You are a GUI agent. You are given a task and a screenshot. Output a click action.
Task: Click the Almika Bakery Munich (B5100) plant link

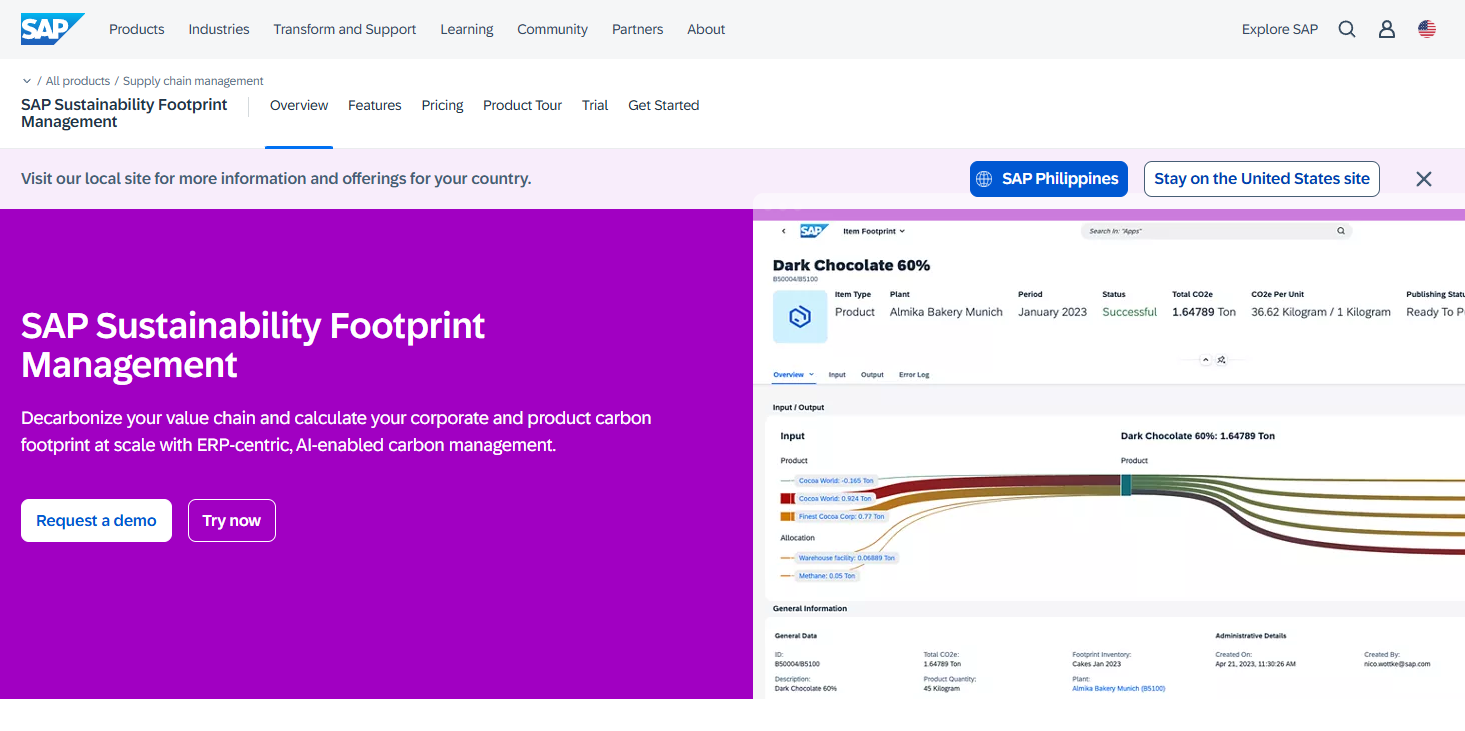(x=1119, y=689)
